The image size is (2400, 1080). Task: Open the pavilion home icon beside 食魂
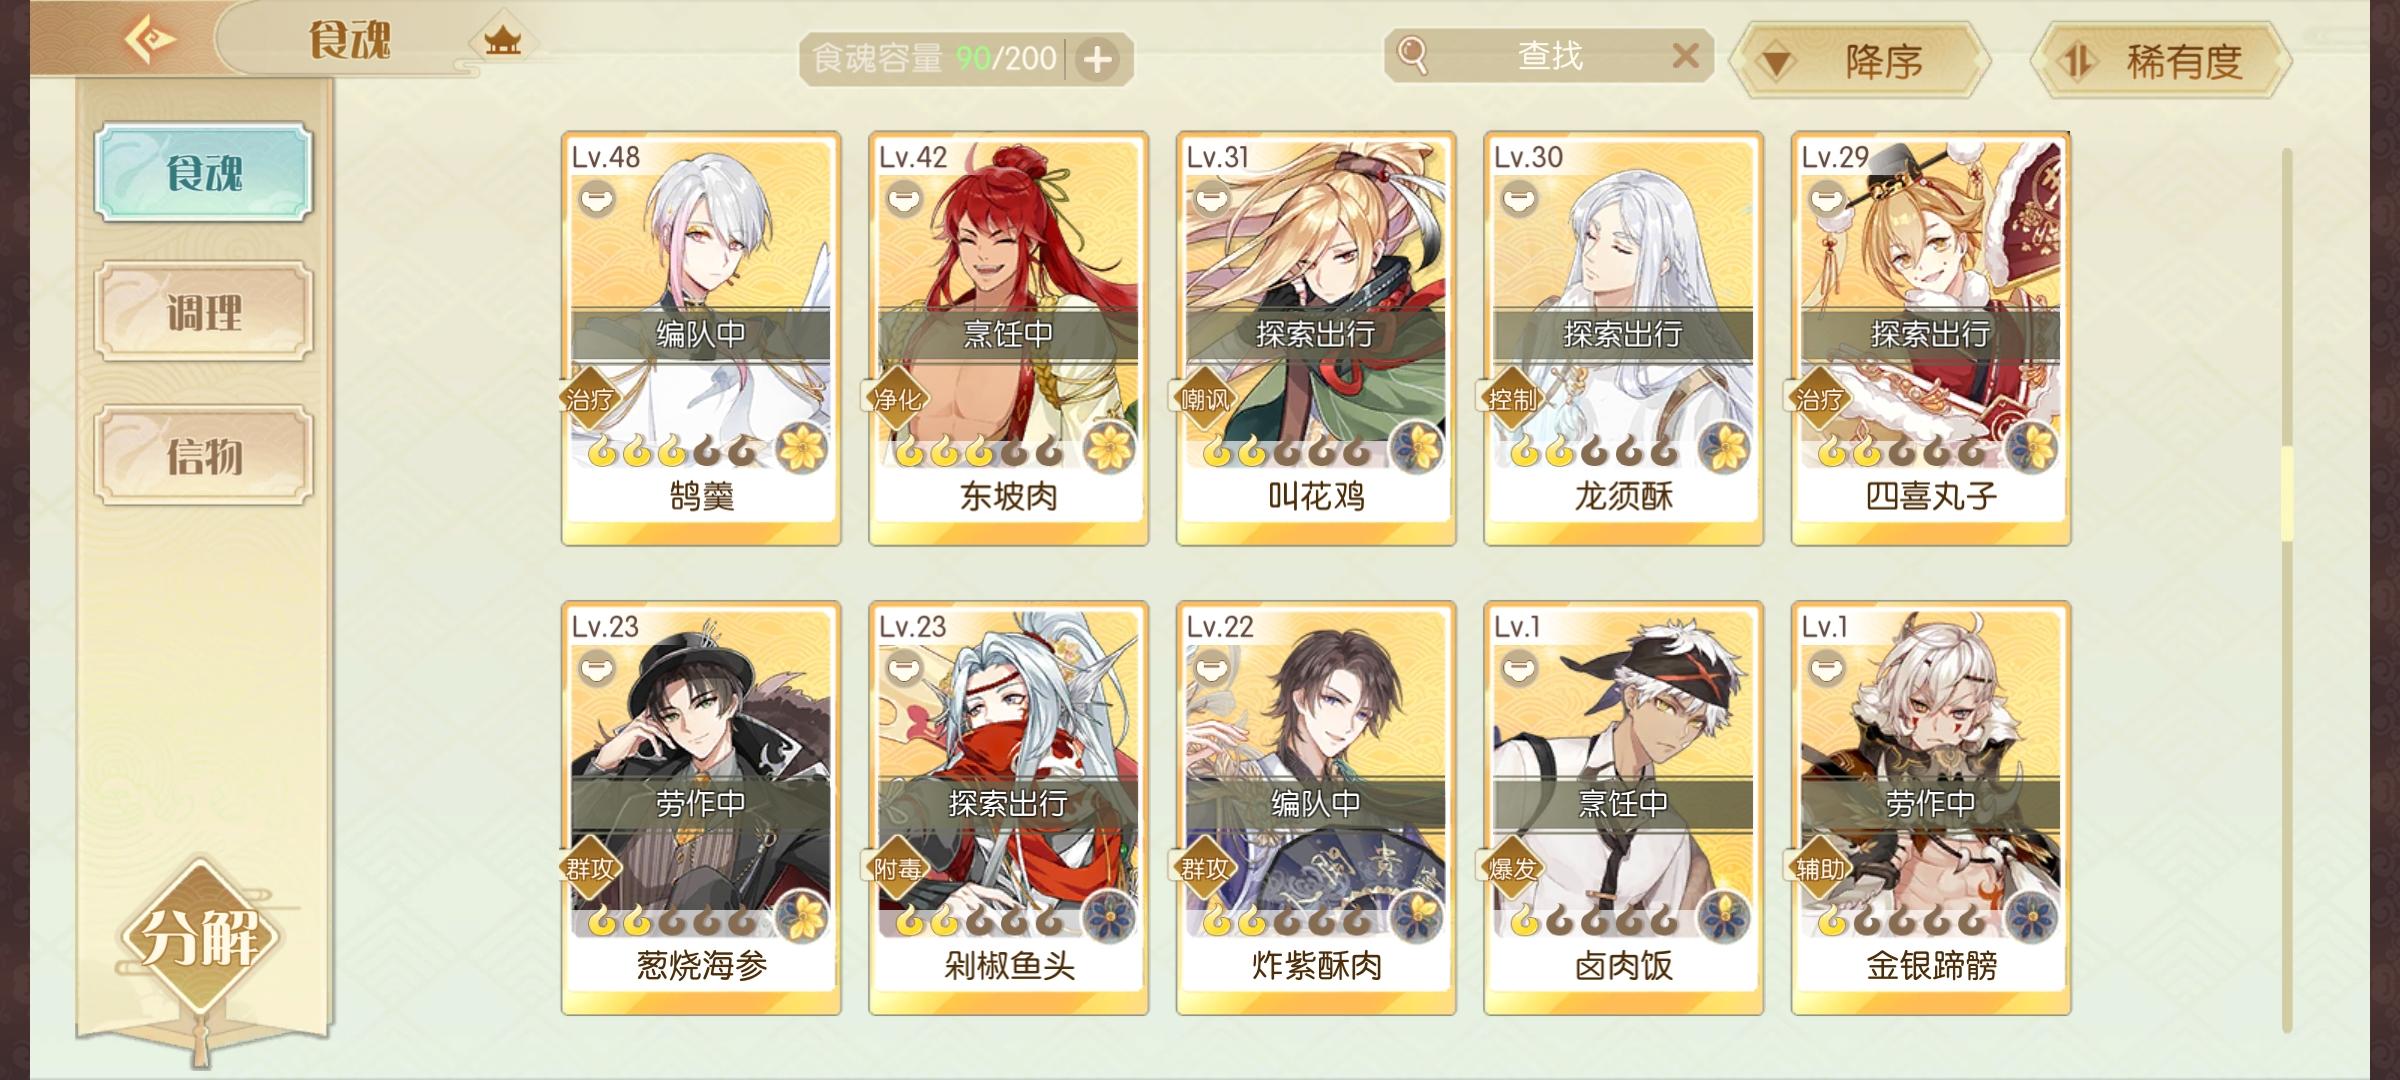(x=503, y=41)
